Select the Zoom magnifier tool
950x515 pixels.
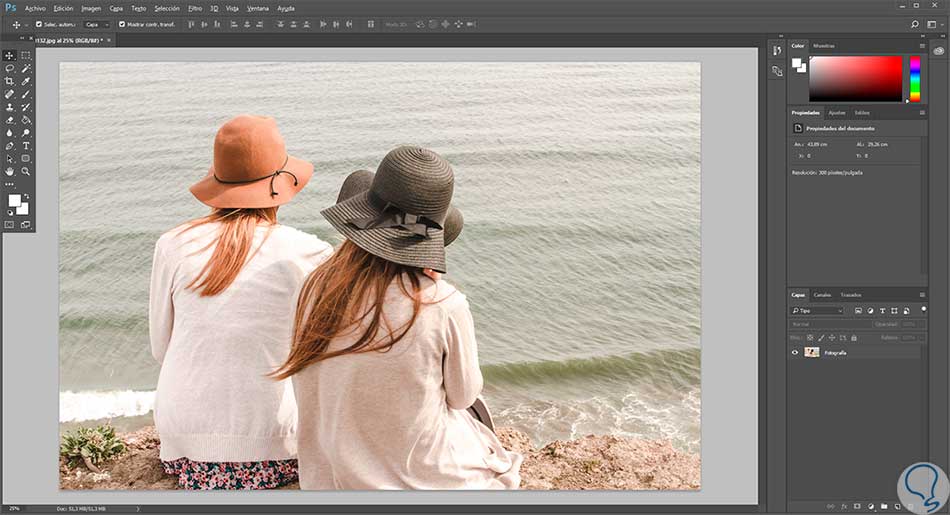26,171
